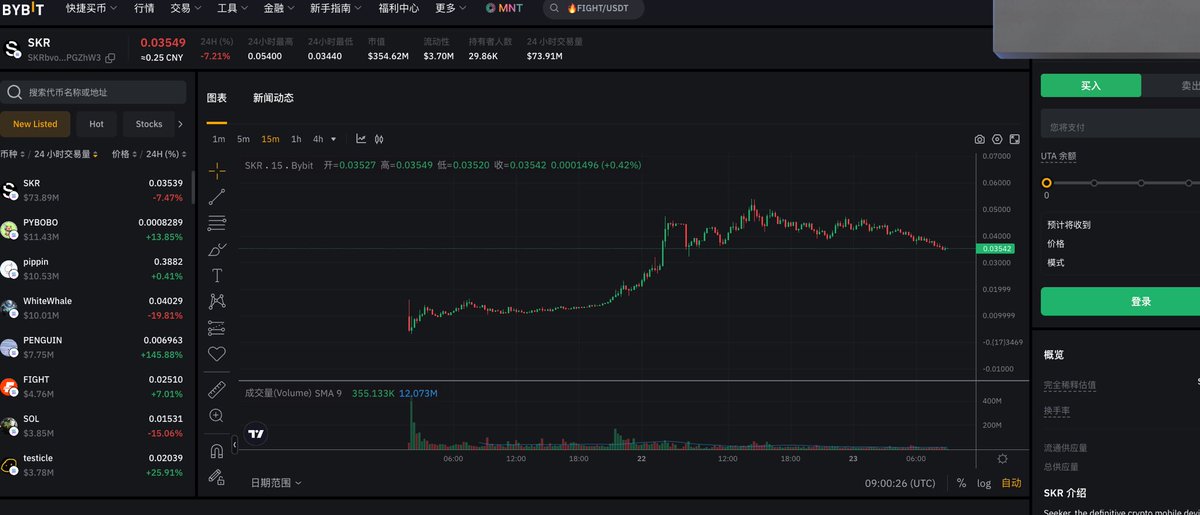Click the 买入 buy button
This screenshot has width=1200, height=515.
[x=1090, y=86]
